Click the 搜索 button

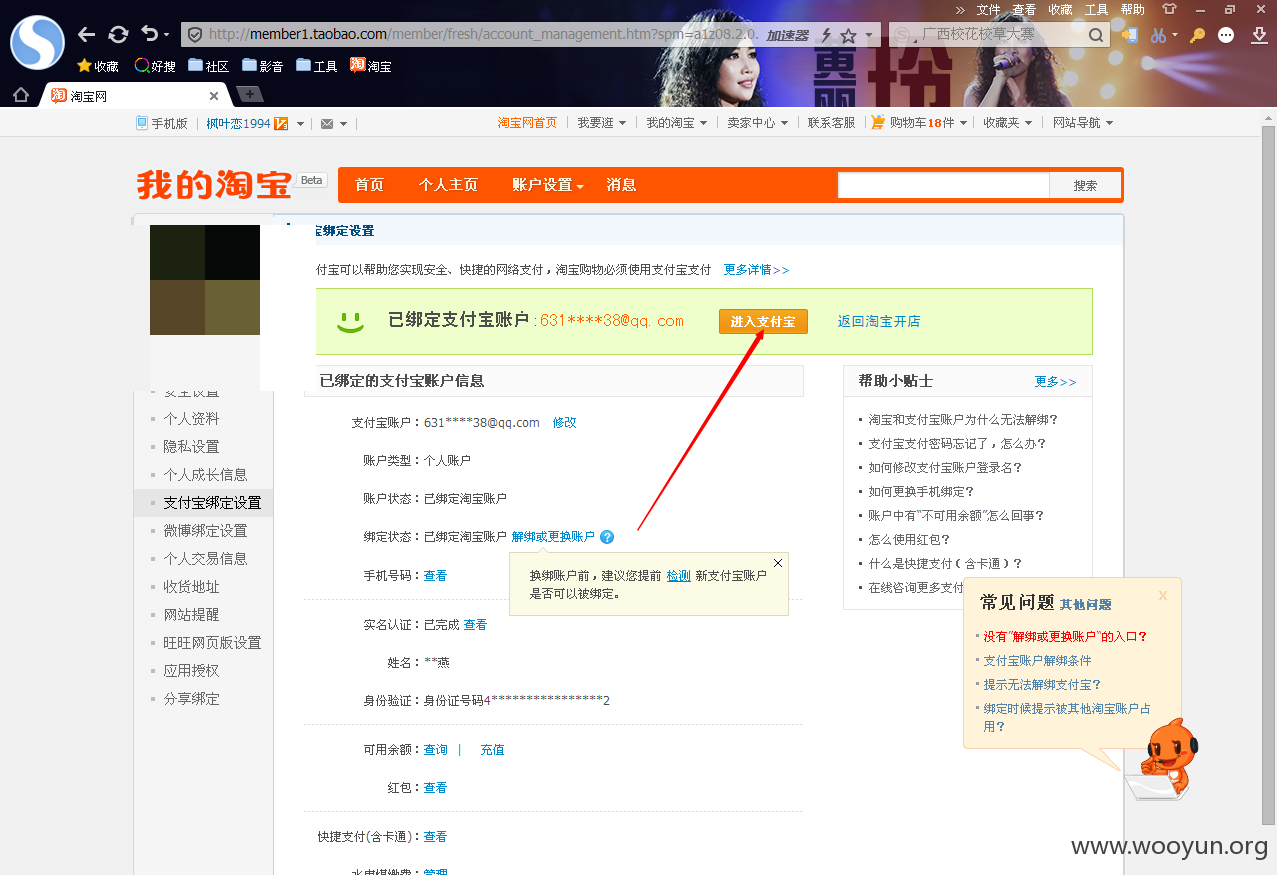(x=1085, y=185)
